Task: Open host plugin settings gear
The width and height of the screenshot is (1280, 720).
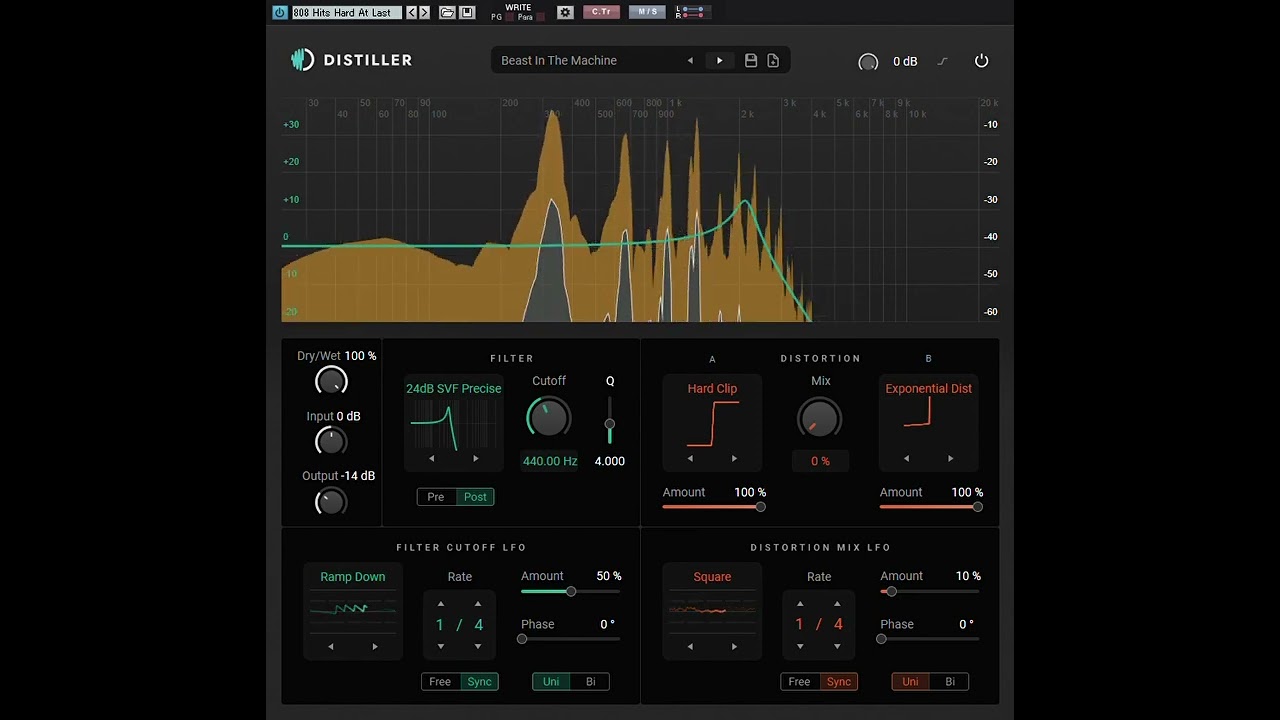Action: click(x=565, y=12)
